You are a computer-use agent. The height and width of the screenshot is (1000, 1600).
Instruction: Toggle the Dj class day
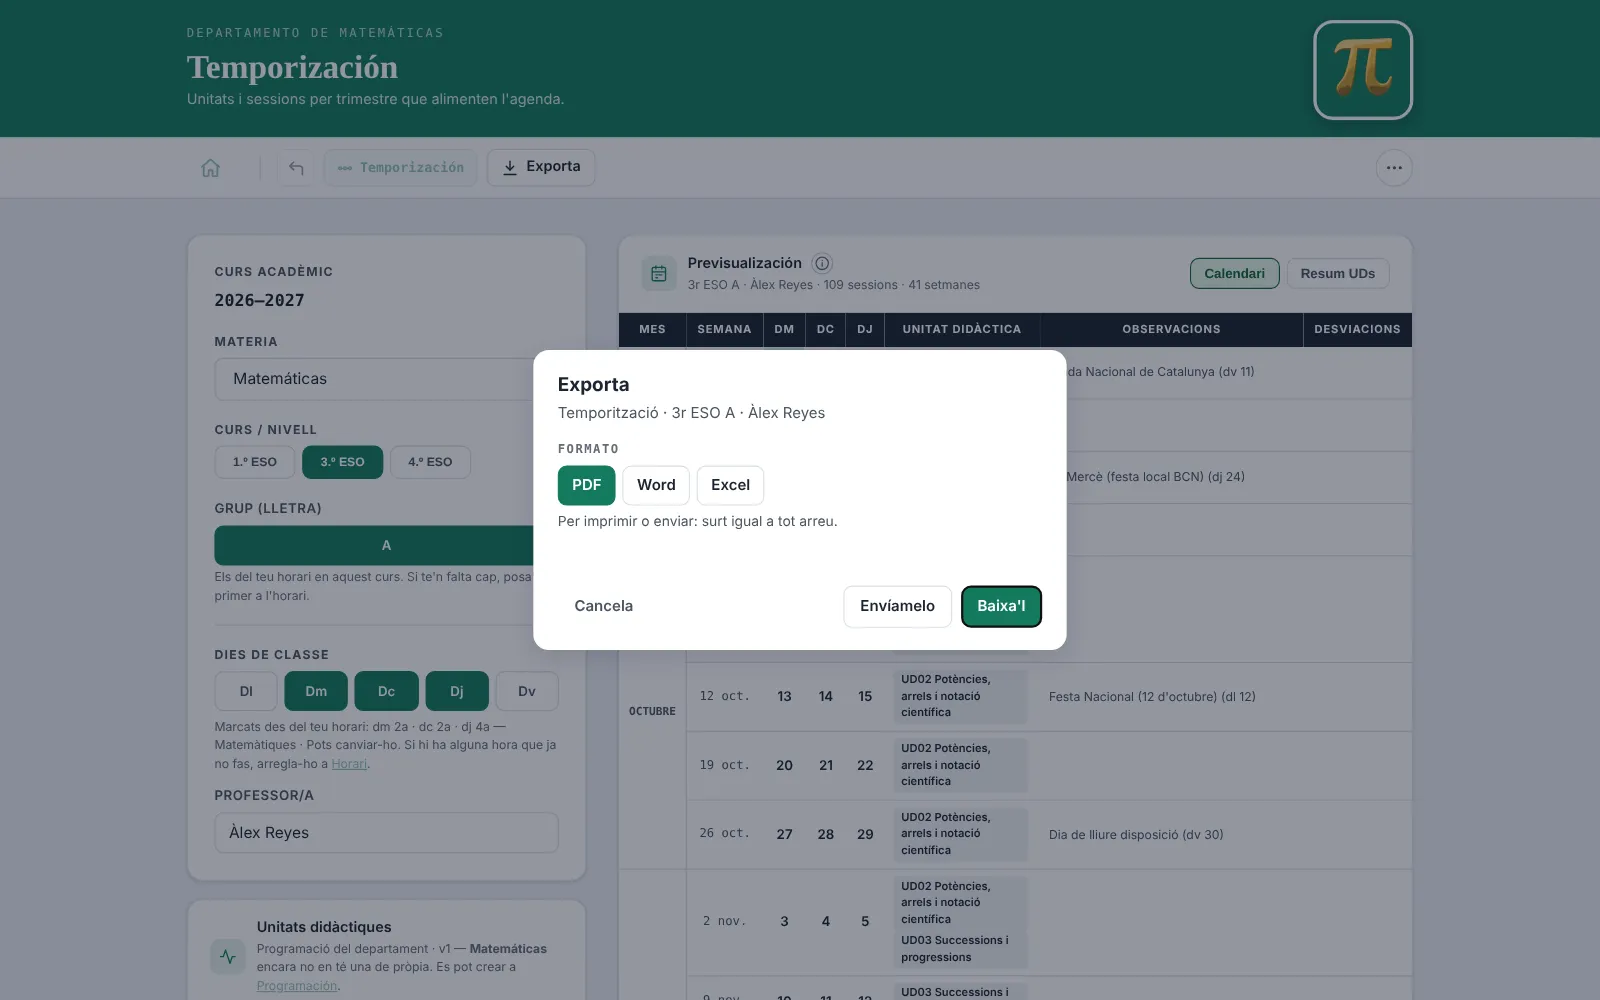tap(457, 691)
